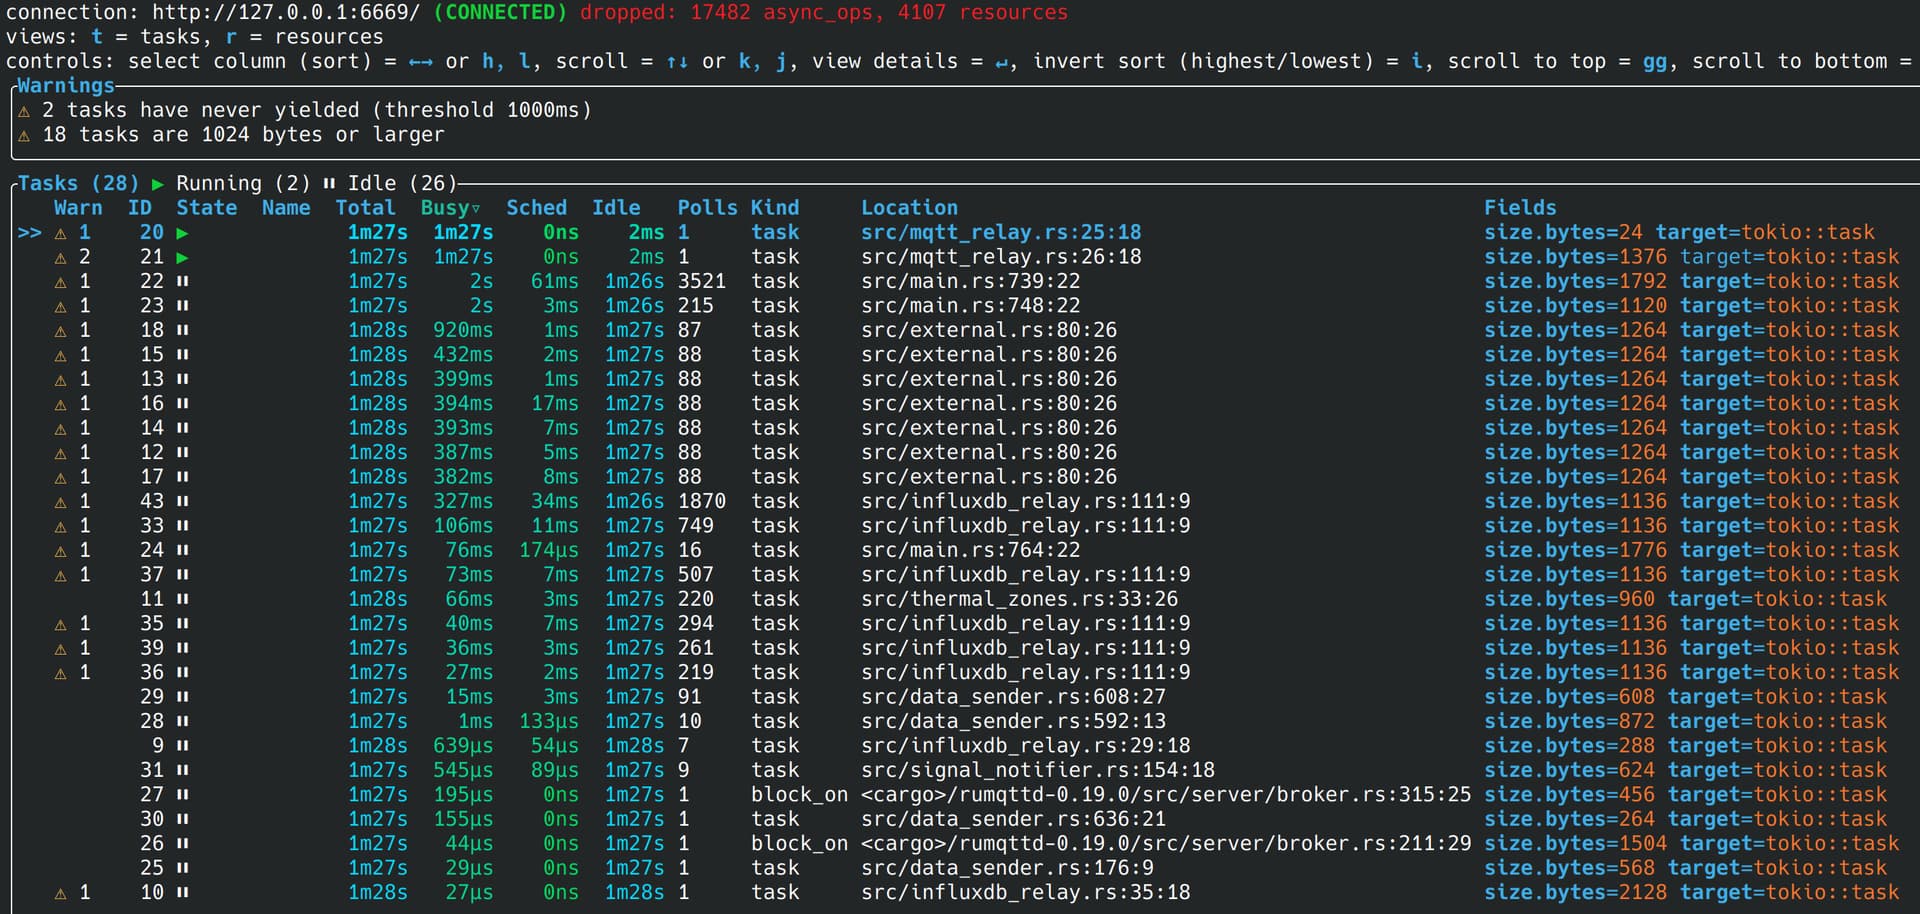Image resolution: width=1920 pixels, height=914 pixels.
Task: Click busy value 920ms
Action: (463, 331)
